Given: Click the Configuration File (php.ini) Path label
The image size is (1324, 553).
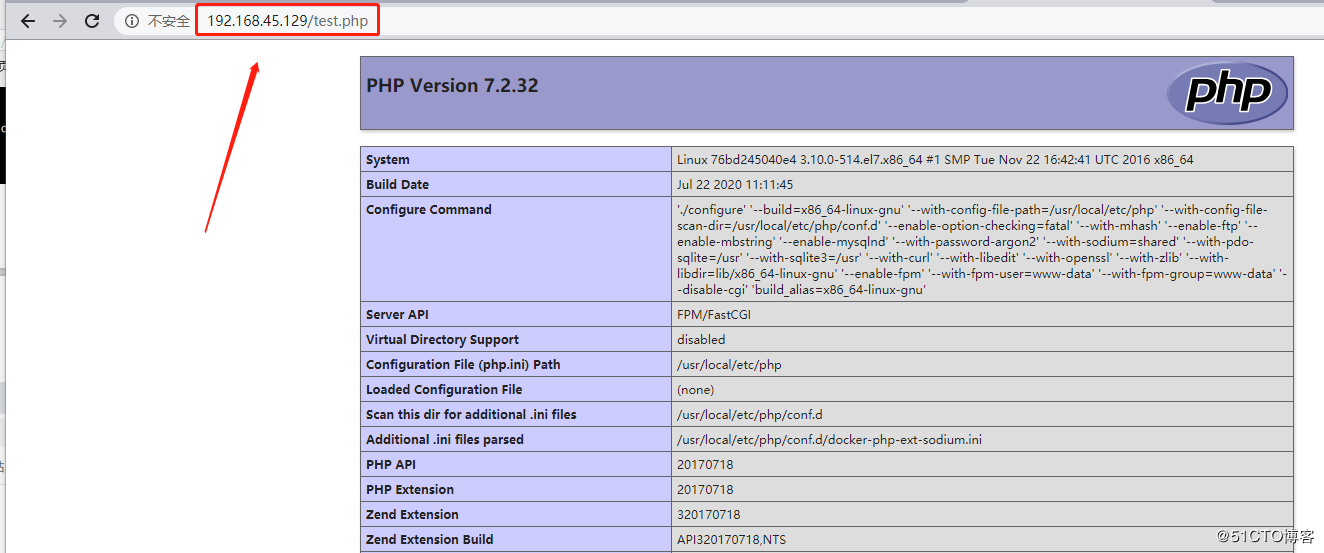Looking at the screenshot, I should pos(463,365).
